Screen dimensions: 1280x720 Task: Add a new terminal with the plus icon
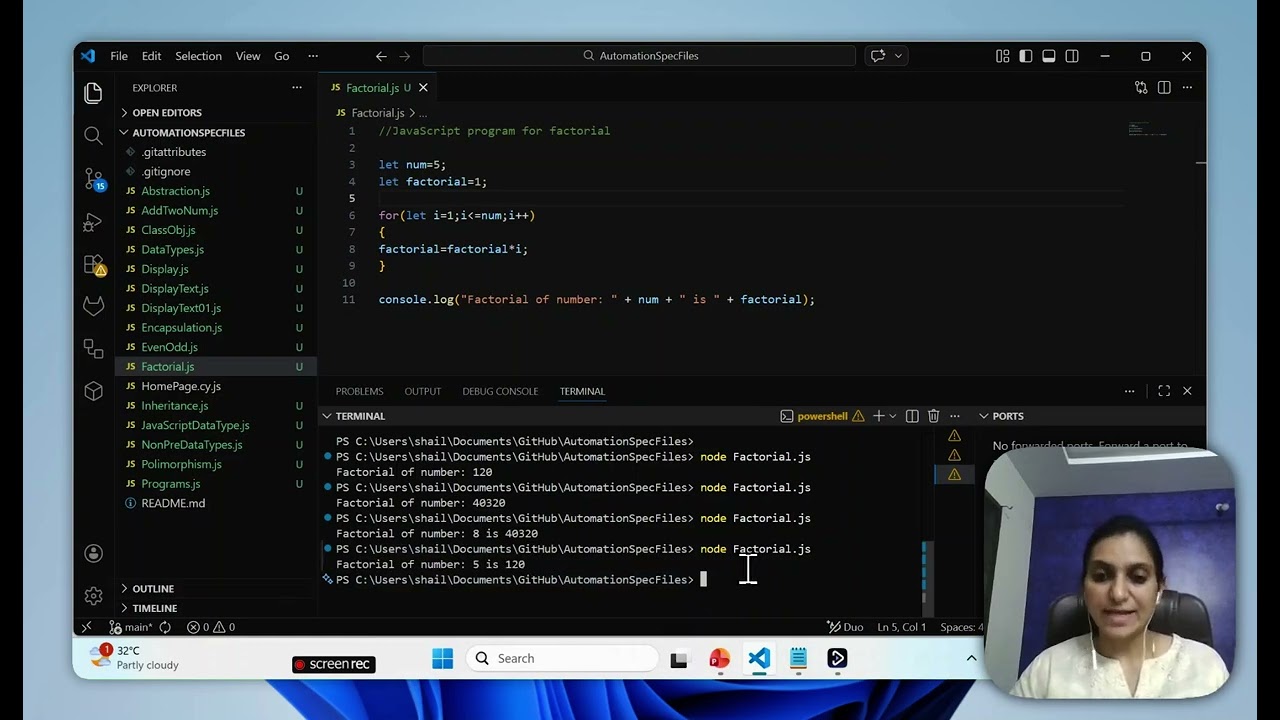point(878,416)
